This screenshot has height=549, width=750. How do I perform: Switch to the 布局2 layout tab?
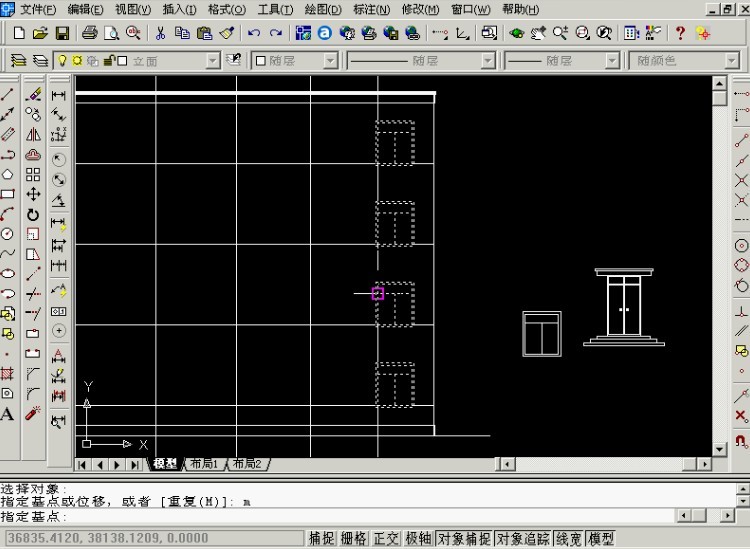248,464
